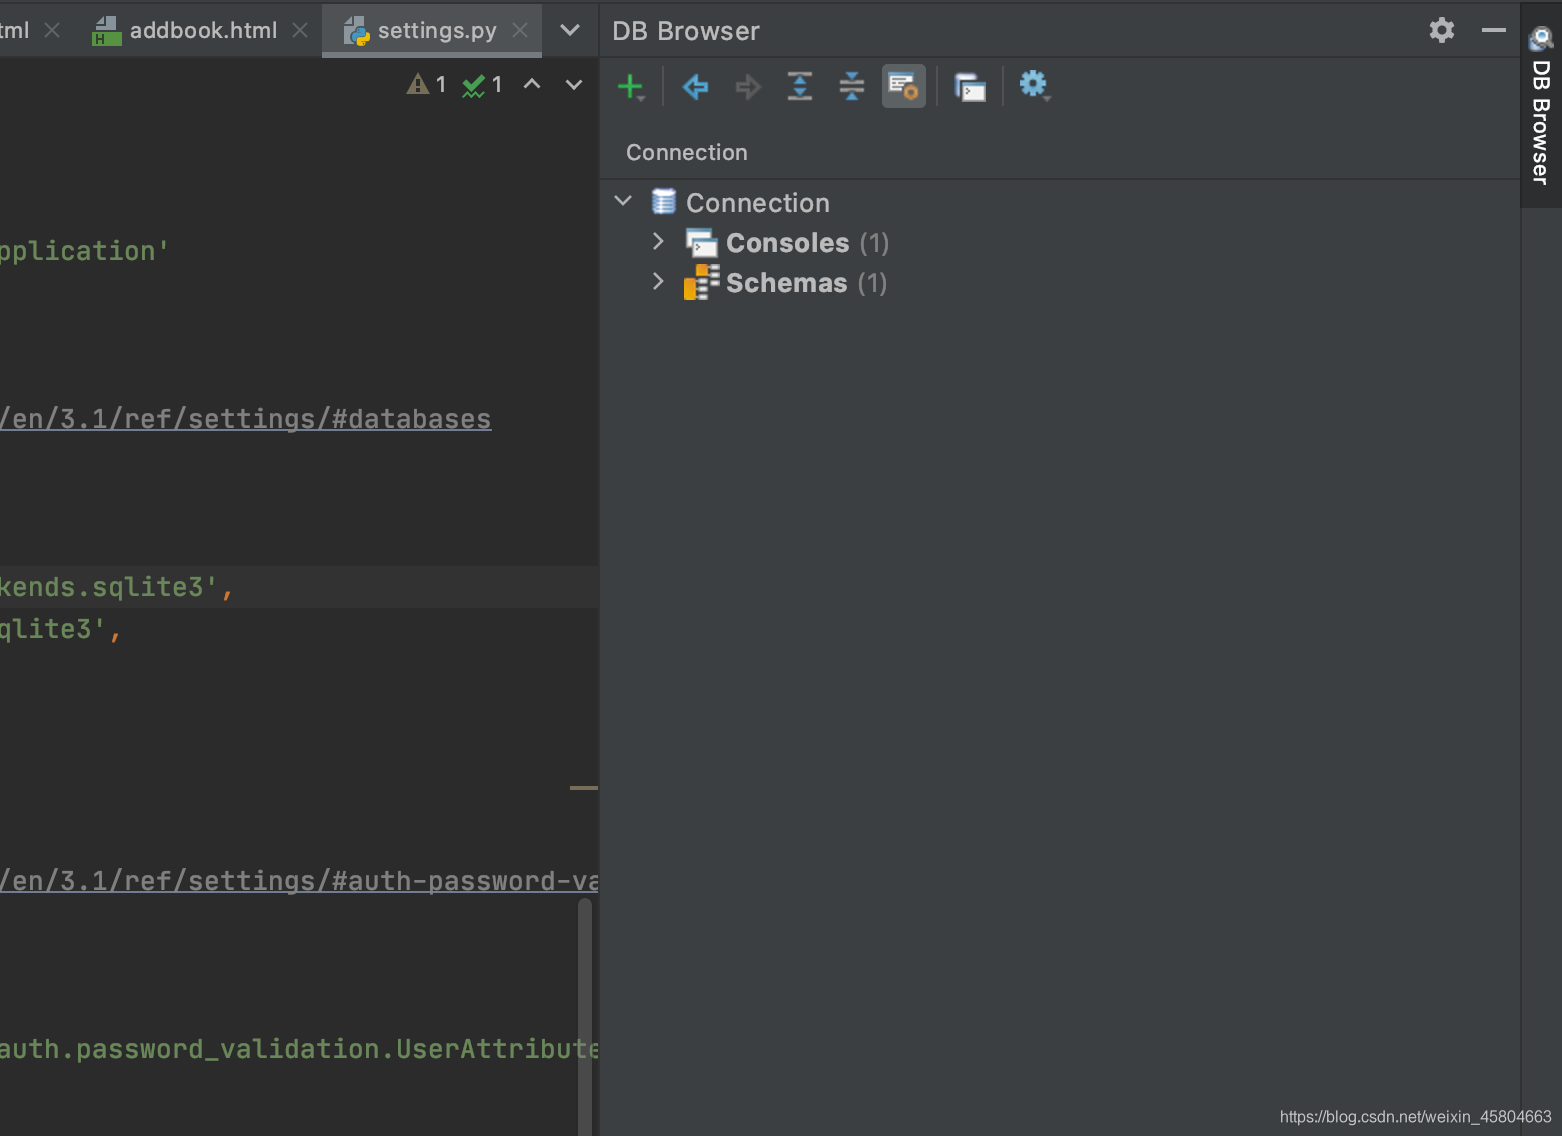
Task: Close the settings.py tab
Action: (x=520, y=31)
